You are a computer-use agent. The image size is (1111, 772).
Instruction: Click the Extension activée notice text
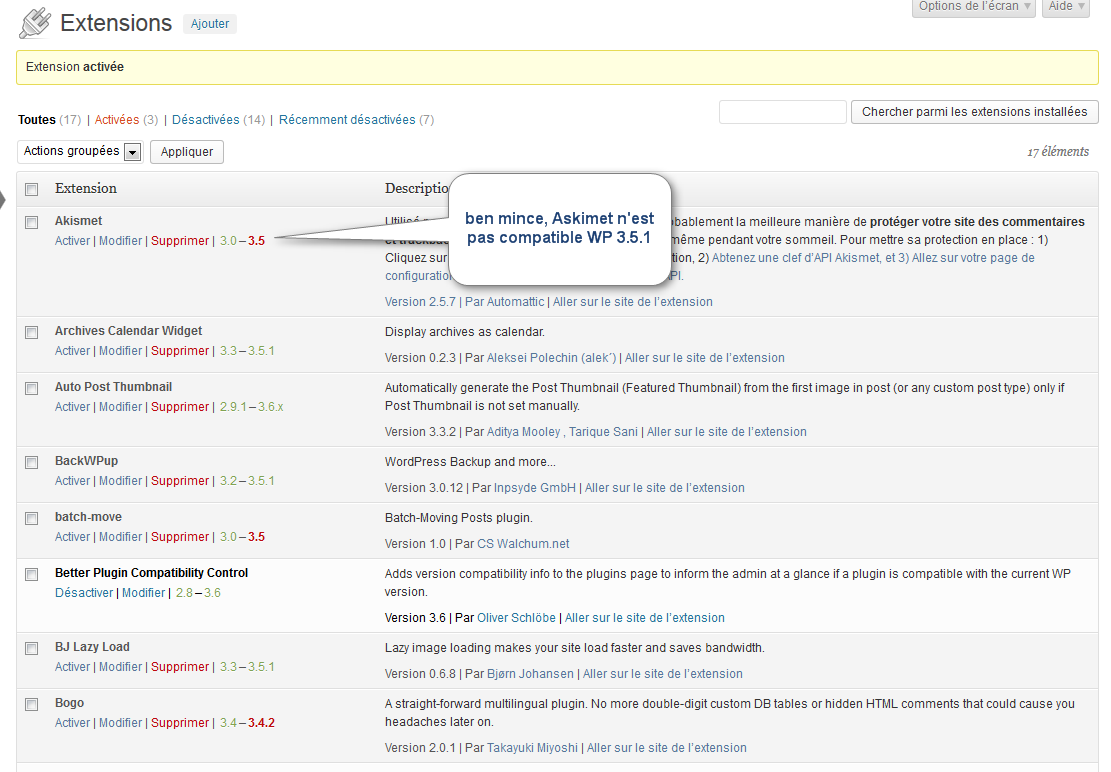coord(75,67)
